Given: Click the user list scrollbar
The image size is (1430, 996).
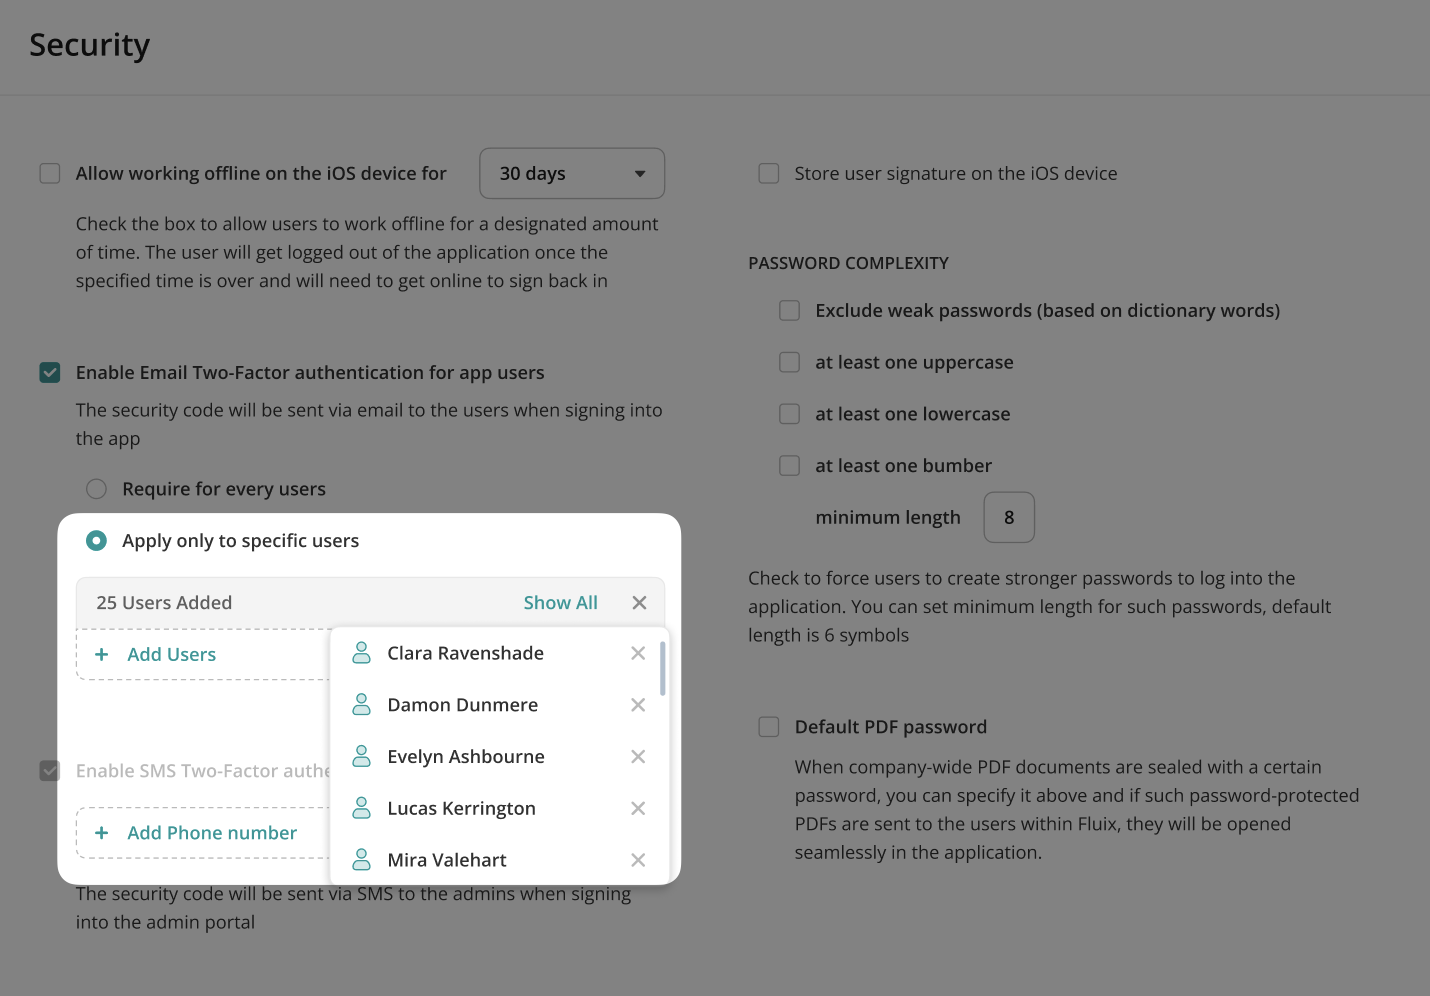Looking at the screenshot, I should 663,669.
